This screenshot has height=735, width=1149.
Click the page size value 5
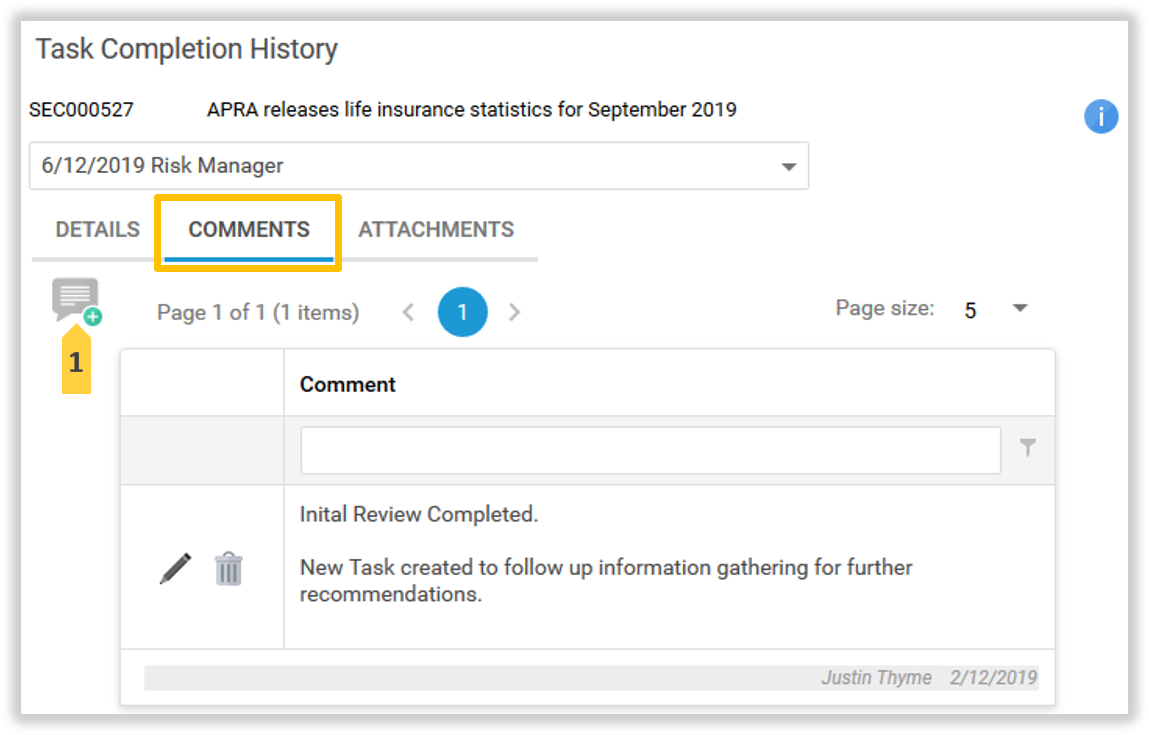pyautogui.click(x=970, y=311)
